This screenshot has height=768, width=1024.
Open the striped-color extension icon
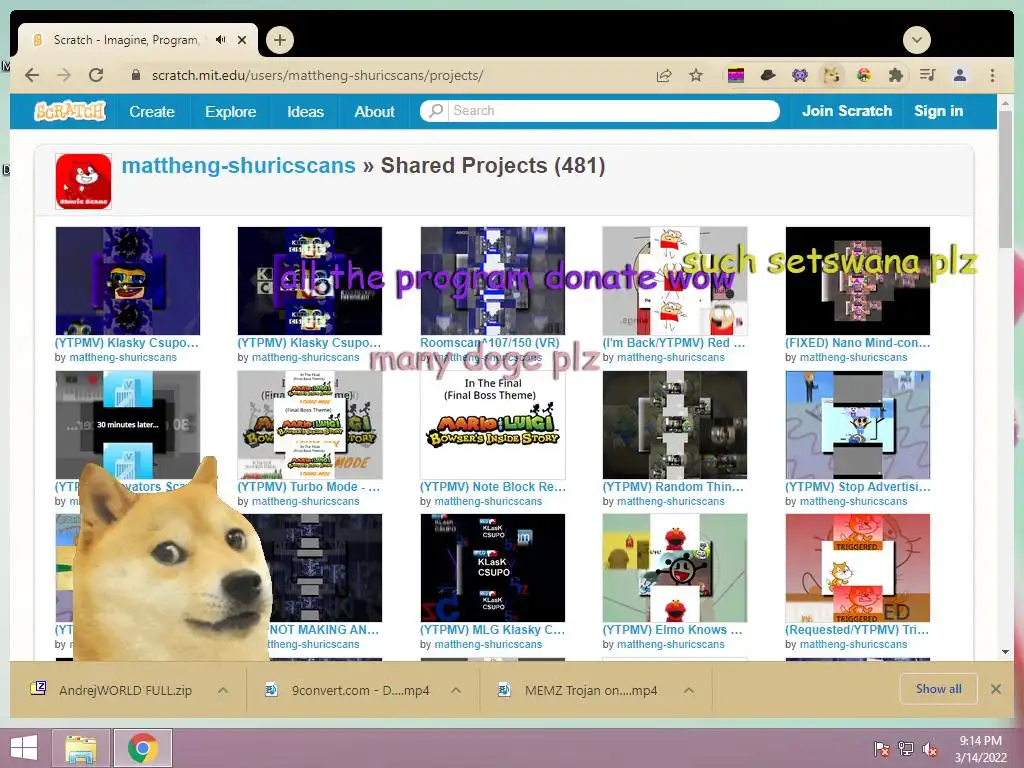pos(736,76)
